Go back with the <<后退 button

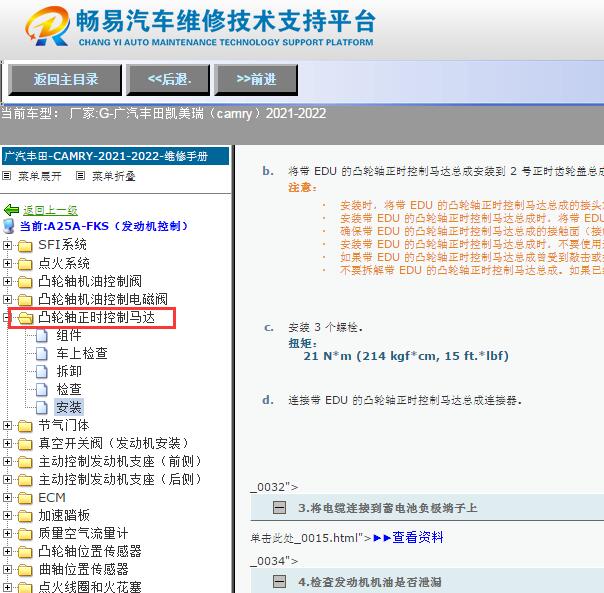[168, 80]
